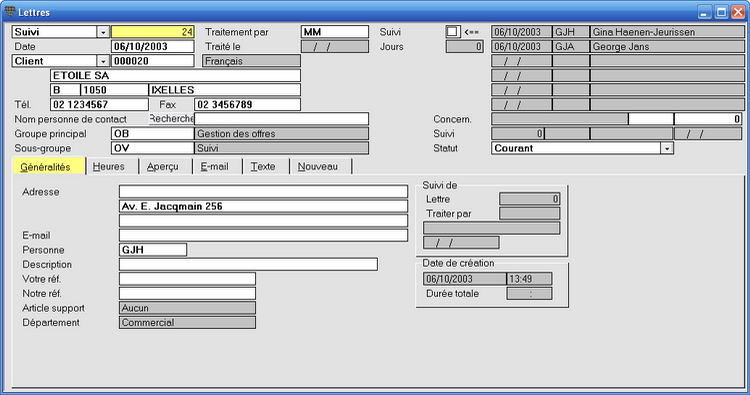Click the Gestion des offres description
Screen dimensions: 750x395
[282, 133]
